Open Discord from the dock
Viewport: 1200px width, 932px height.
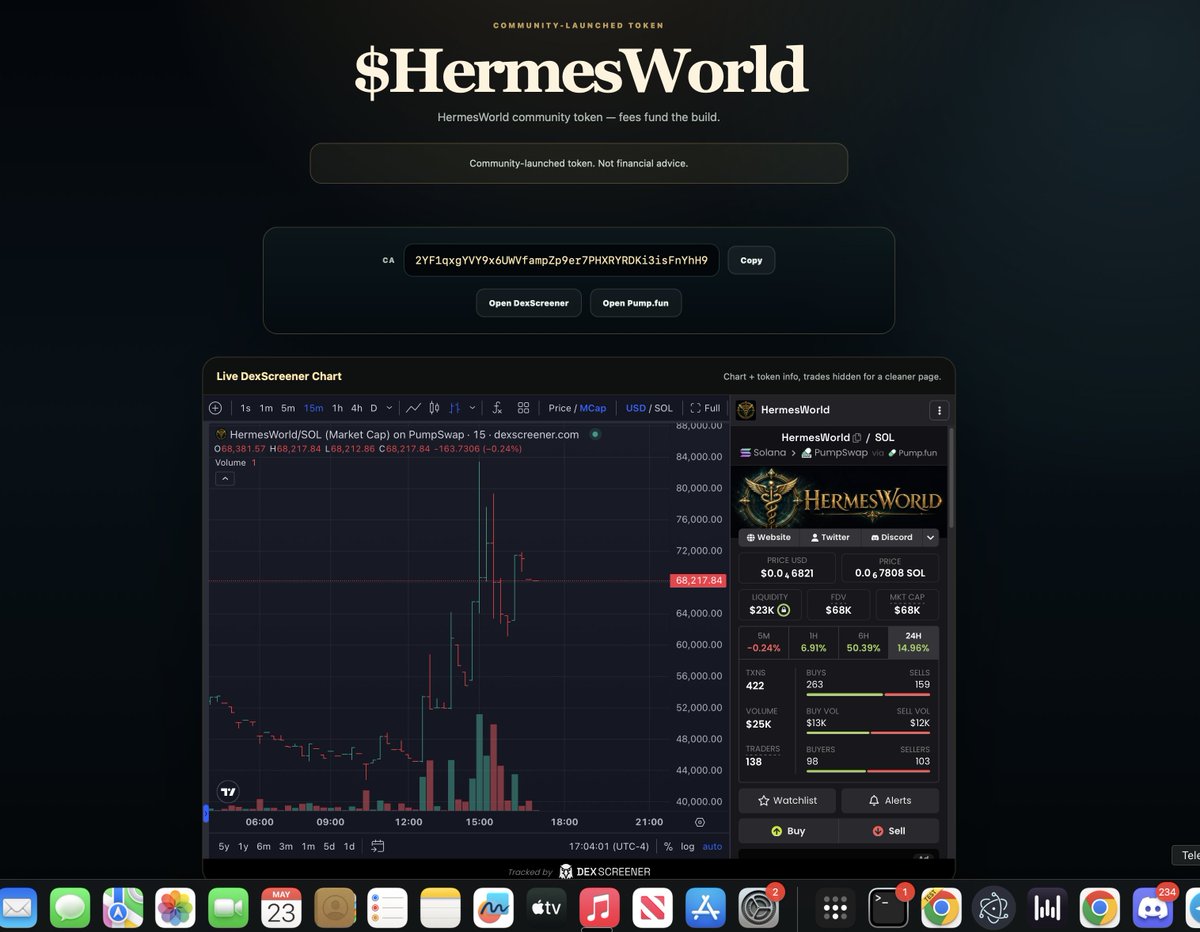click(1153, 907)
